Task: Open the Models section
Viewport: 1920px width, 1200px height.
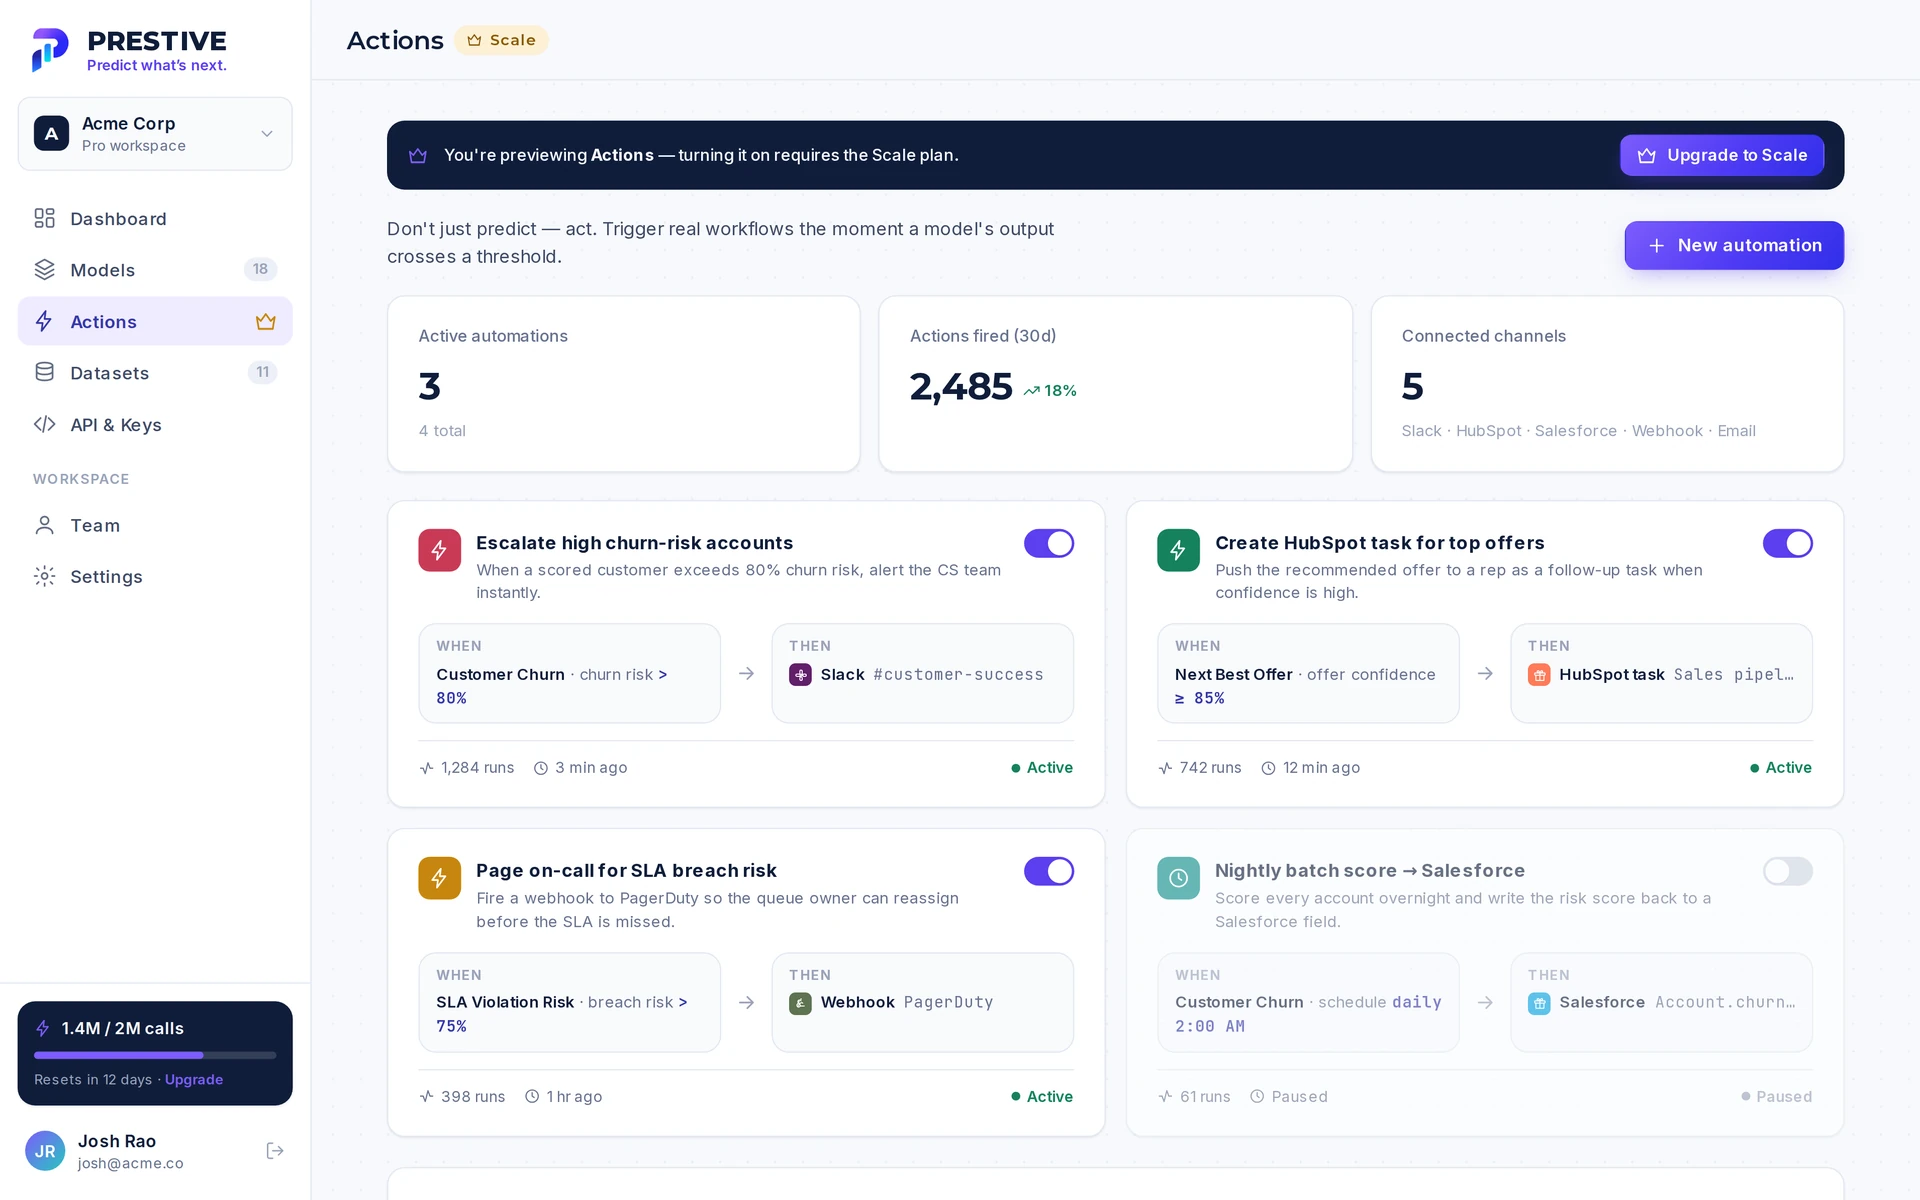Action: (x=155, y=270)
